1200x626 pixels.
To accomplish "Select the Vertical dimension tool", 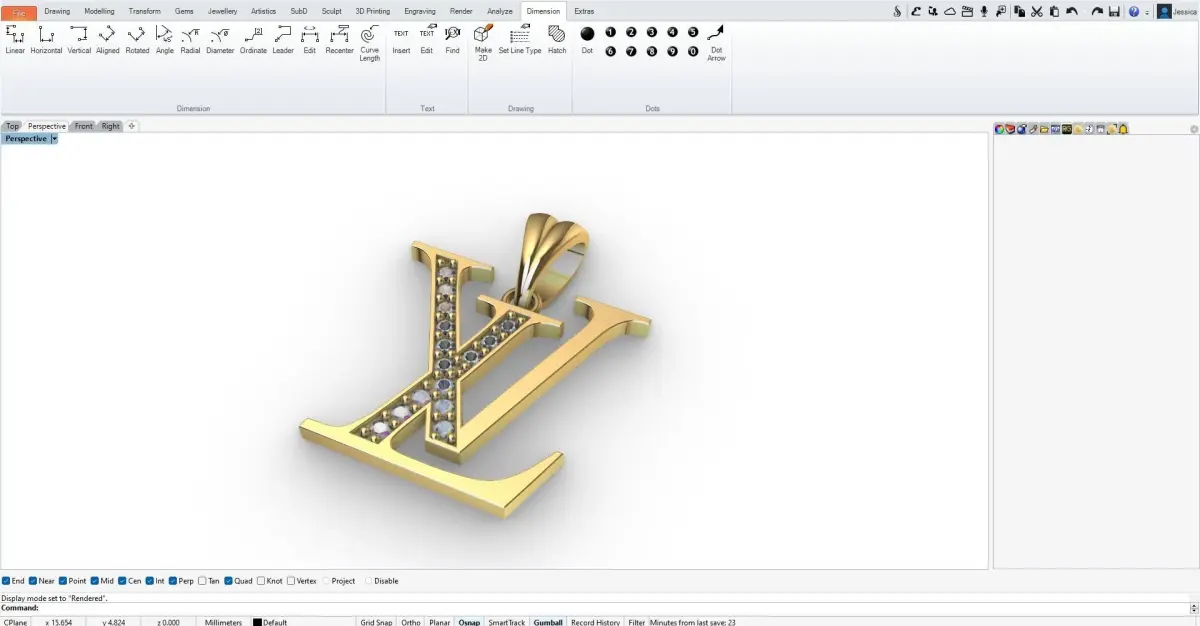I will point(79,40).
